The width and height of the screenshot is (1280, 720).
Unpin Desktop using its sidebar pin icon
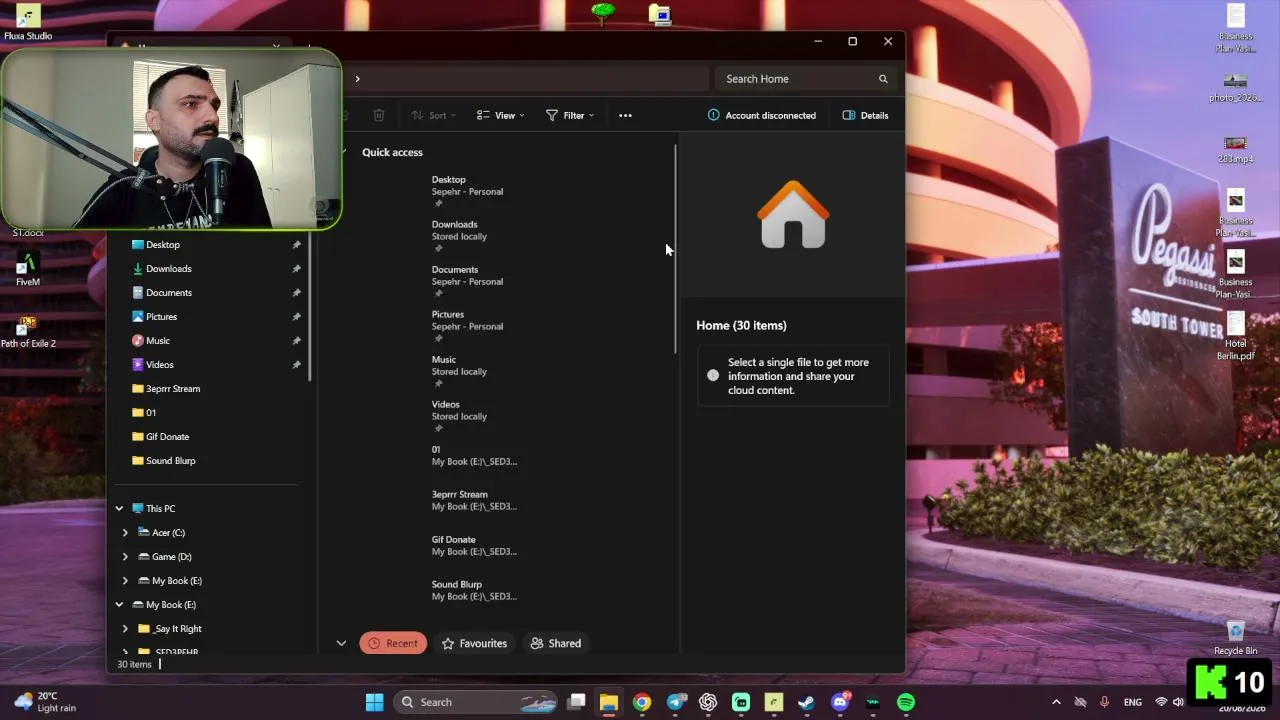point(296,245)
